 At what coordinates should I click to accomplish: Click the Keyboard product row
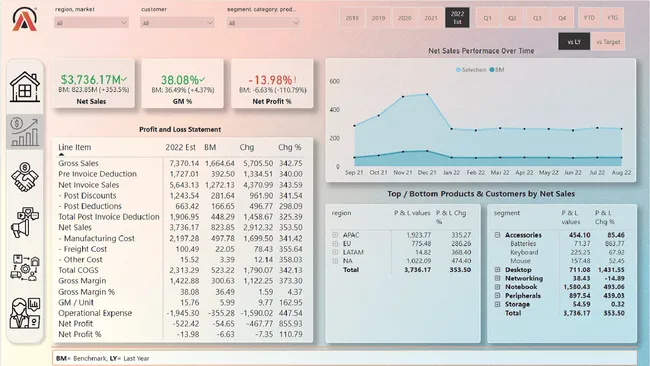[524, 252]
